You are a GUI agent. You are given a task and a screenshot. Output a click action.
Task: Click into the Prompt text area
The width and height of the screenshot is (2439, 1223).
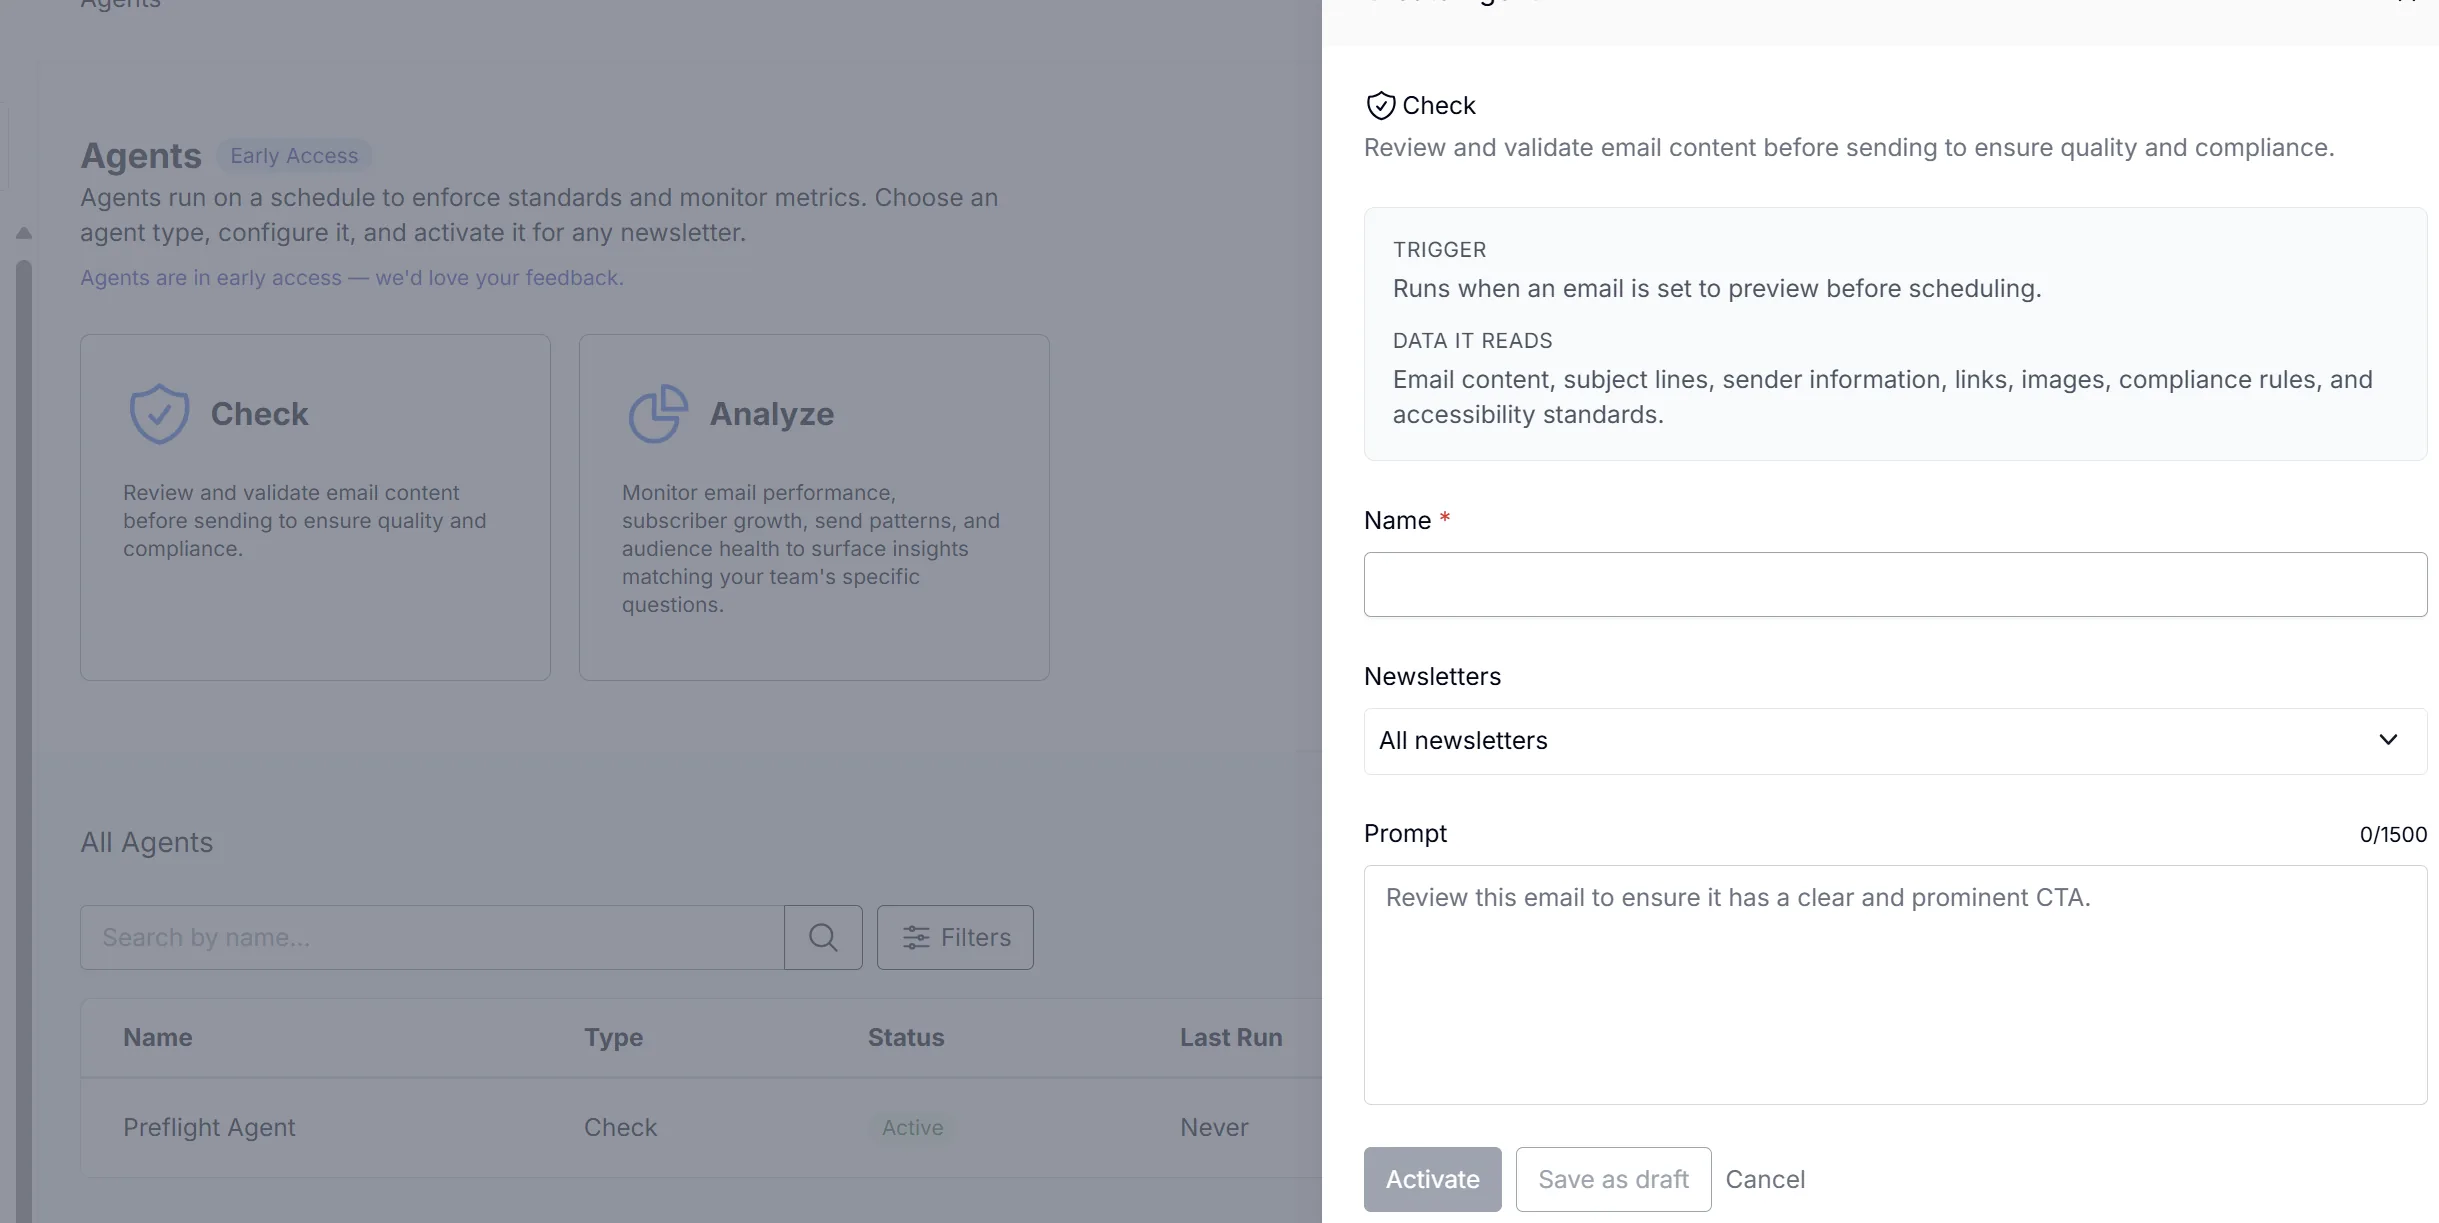coord(1895,984)
